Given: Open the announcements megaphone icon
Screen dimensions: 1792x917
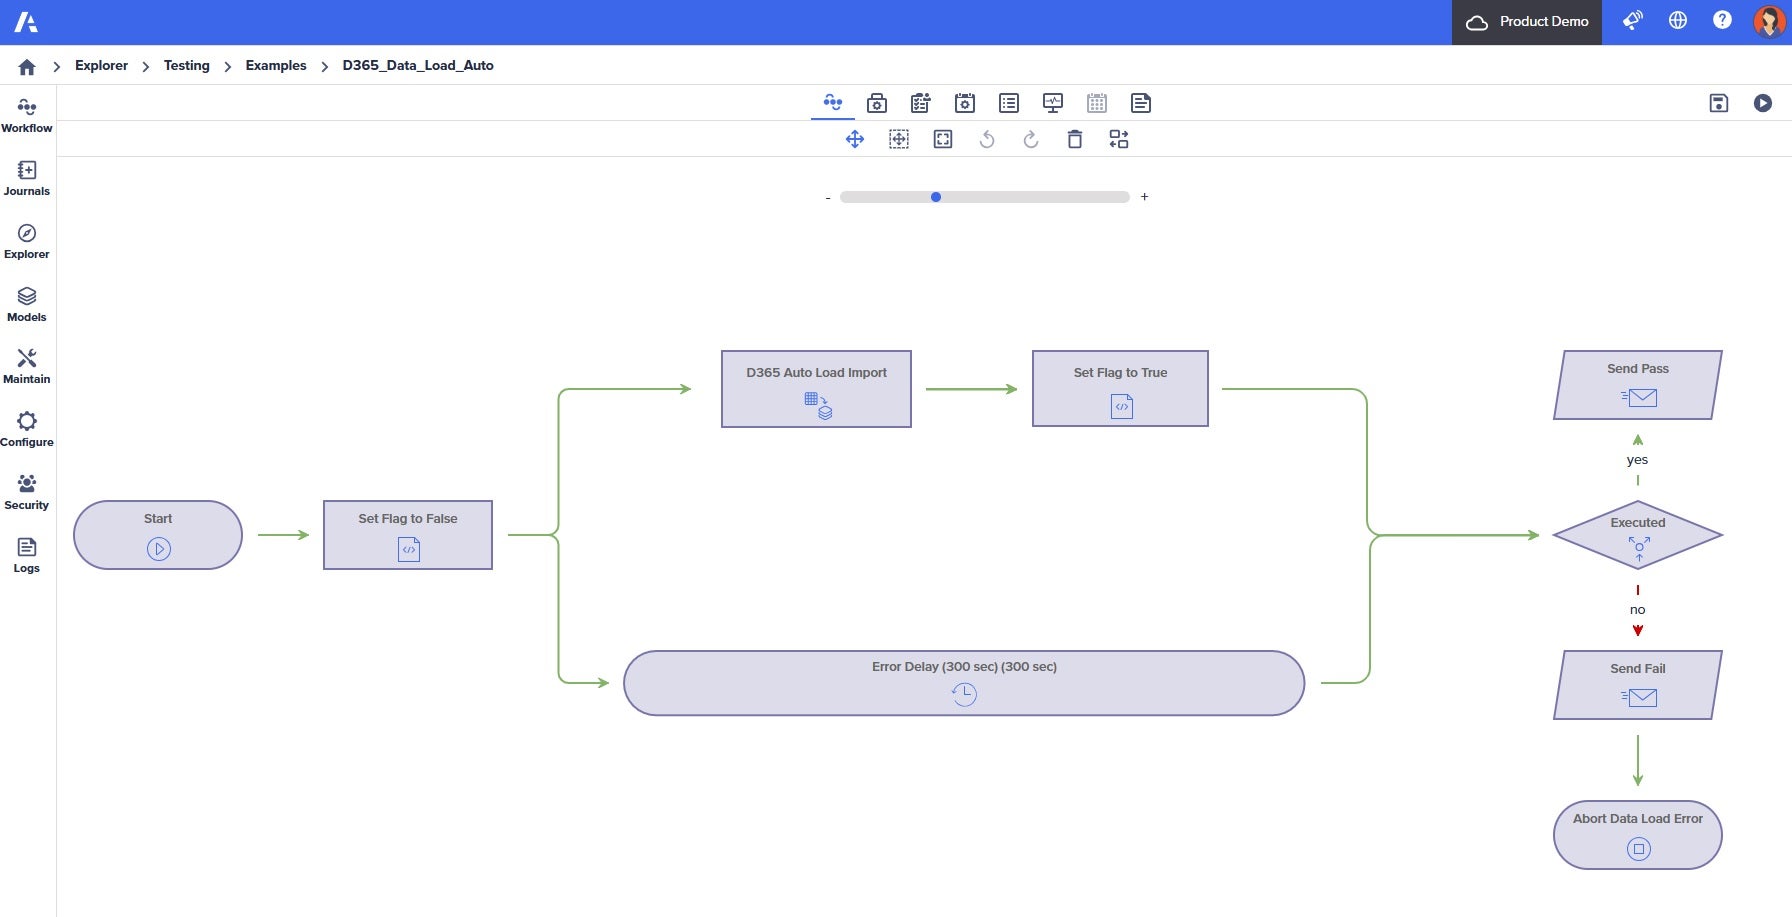Looking at the screenshot, I should [x=1633, y=20].
